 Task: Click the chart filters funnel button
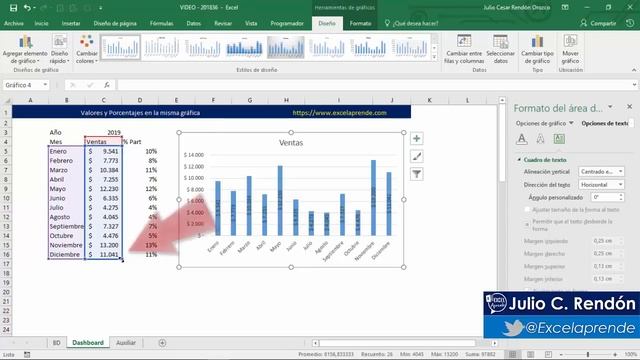point(416,174)
